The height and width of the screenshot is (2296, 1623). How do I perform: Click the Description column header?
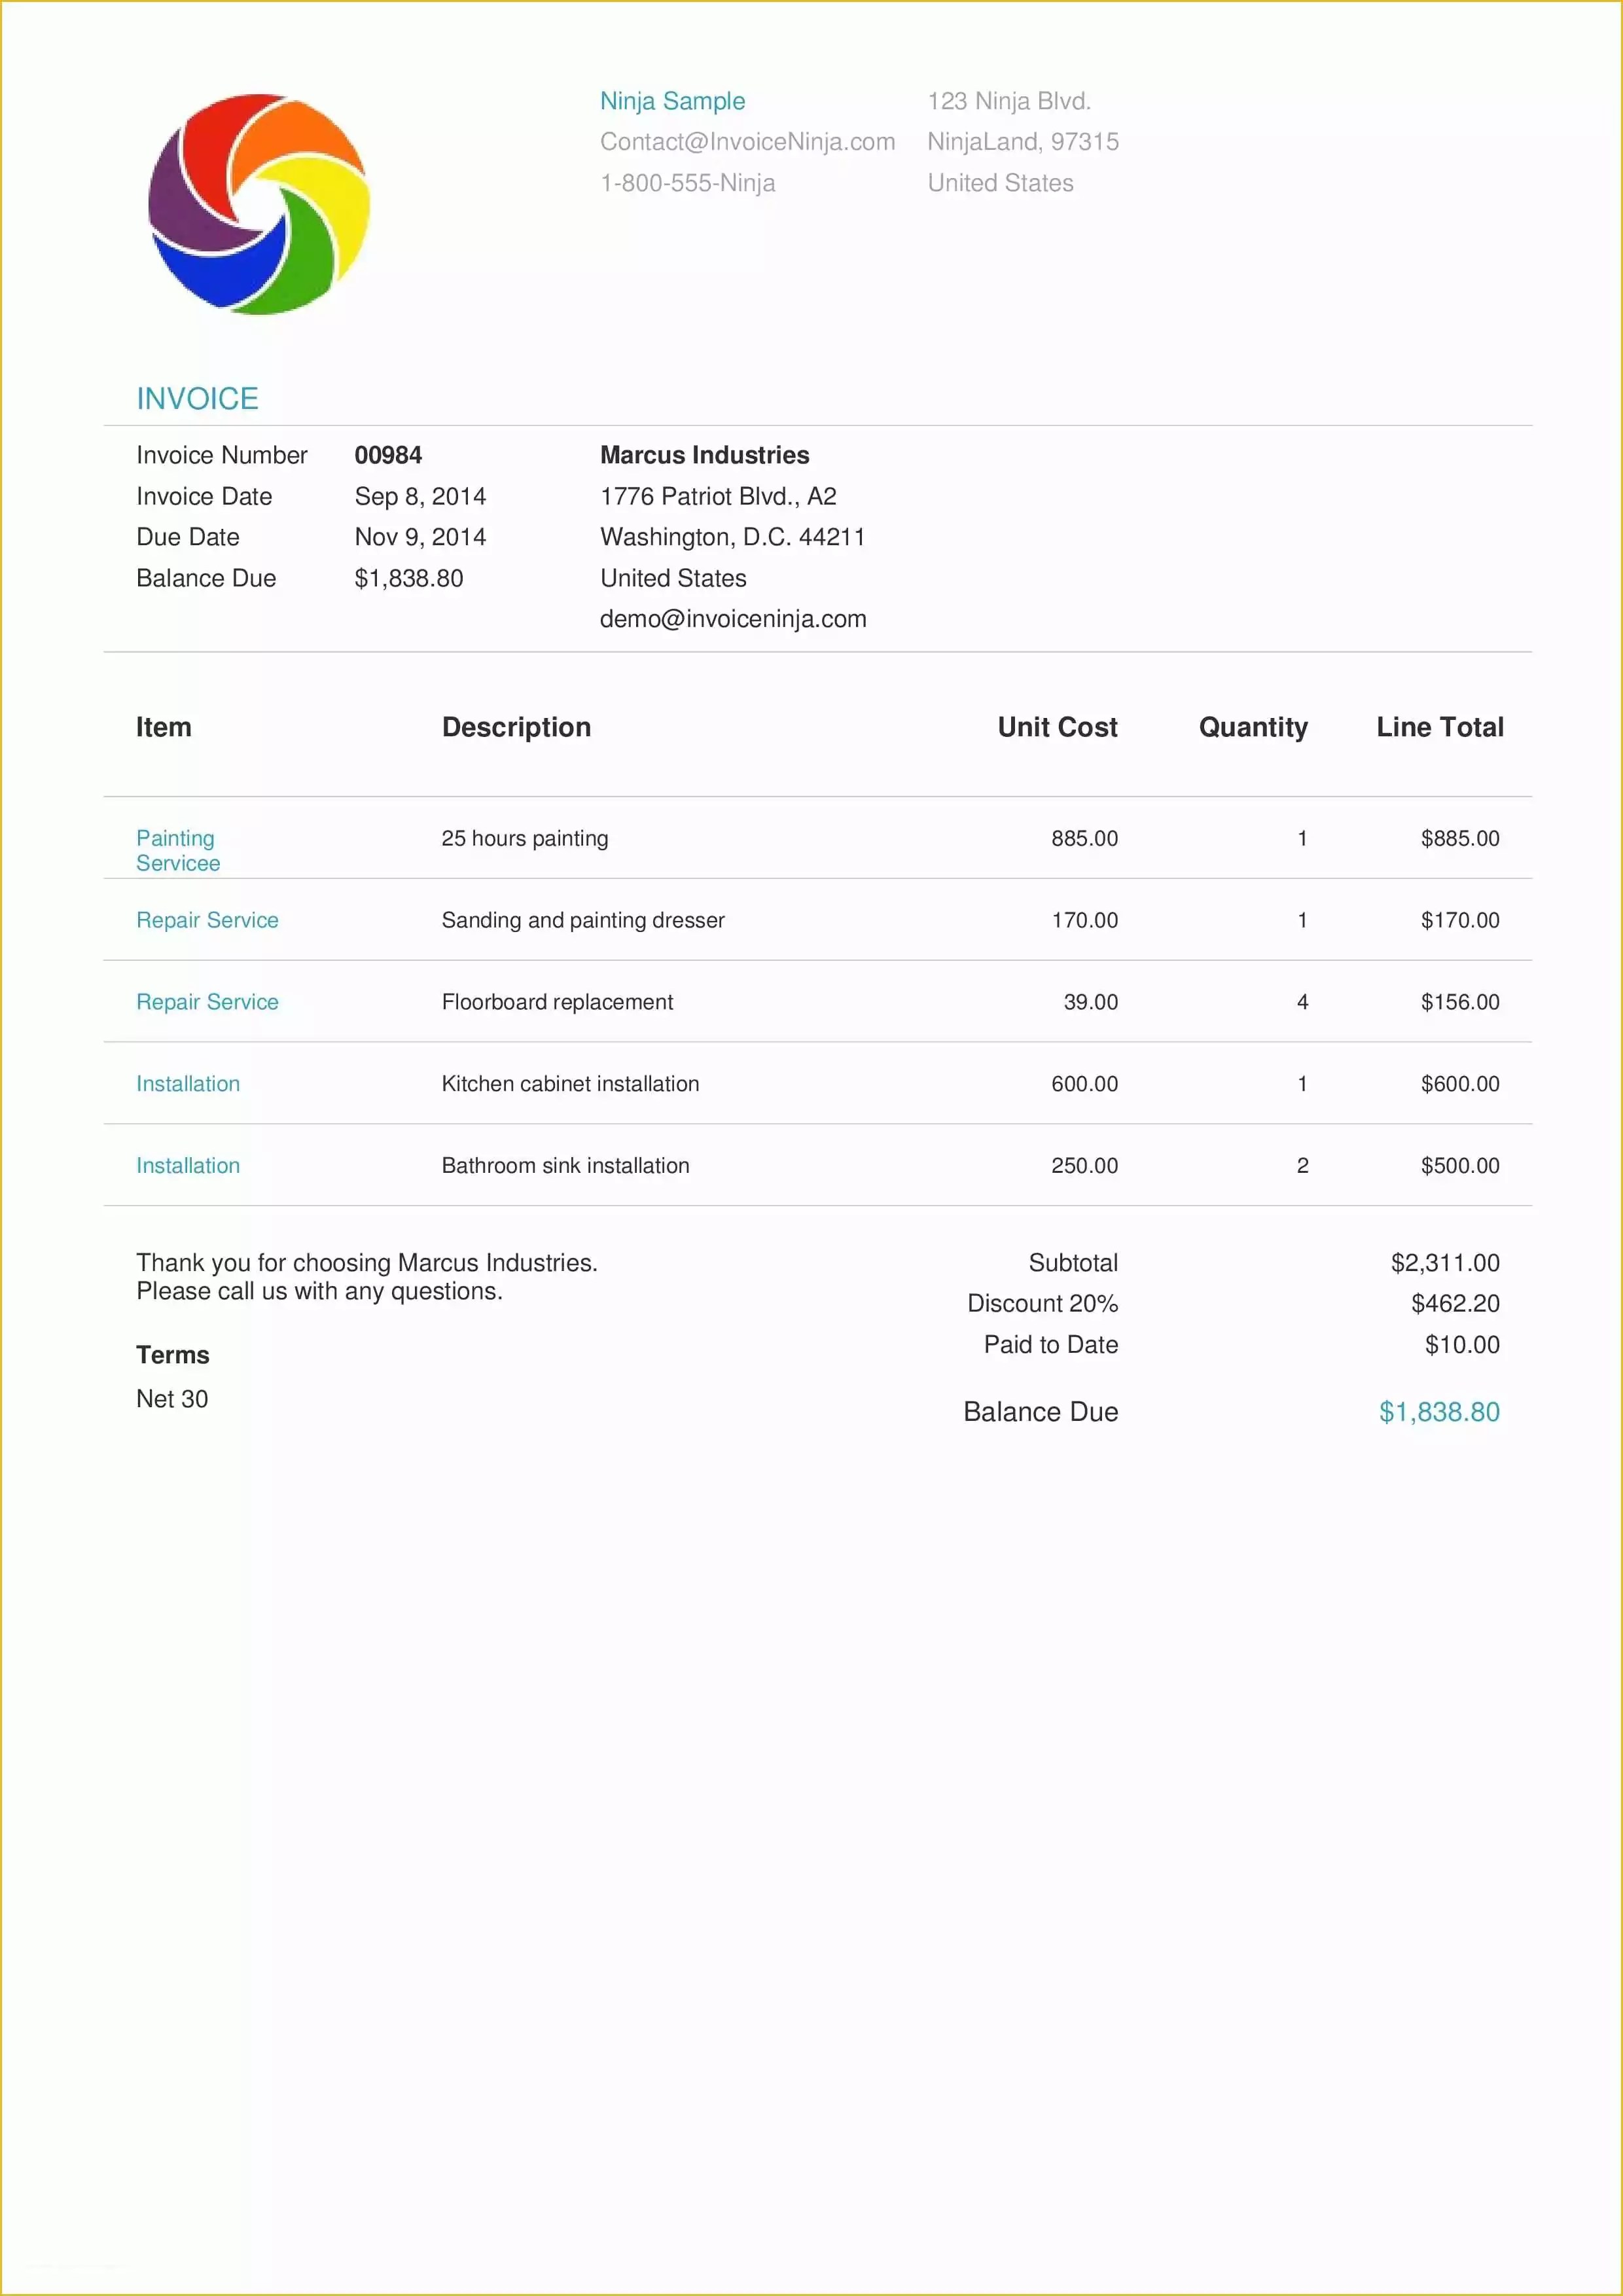(516, 727)
